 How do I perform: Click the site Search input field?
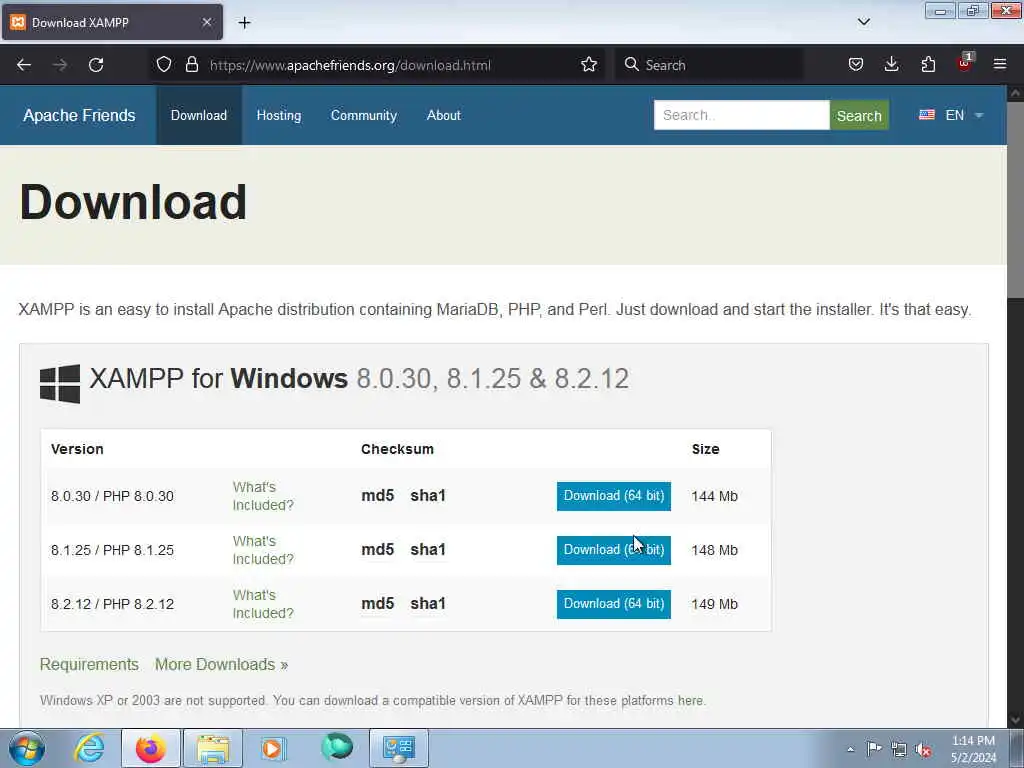(x=741, y=115)
